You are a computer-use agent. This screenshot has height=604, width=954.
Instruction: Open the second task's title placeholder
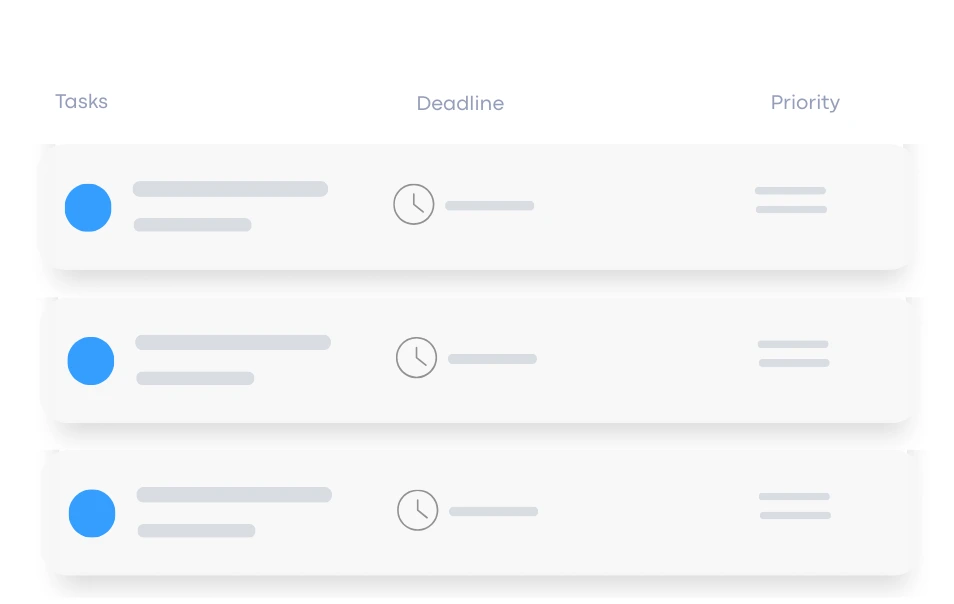[232, 342]
